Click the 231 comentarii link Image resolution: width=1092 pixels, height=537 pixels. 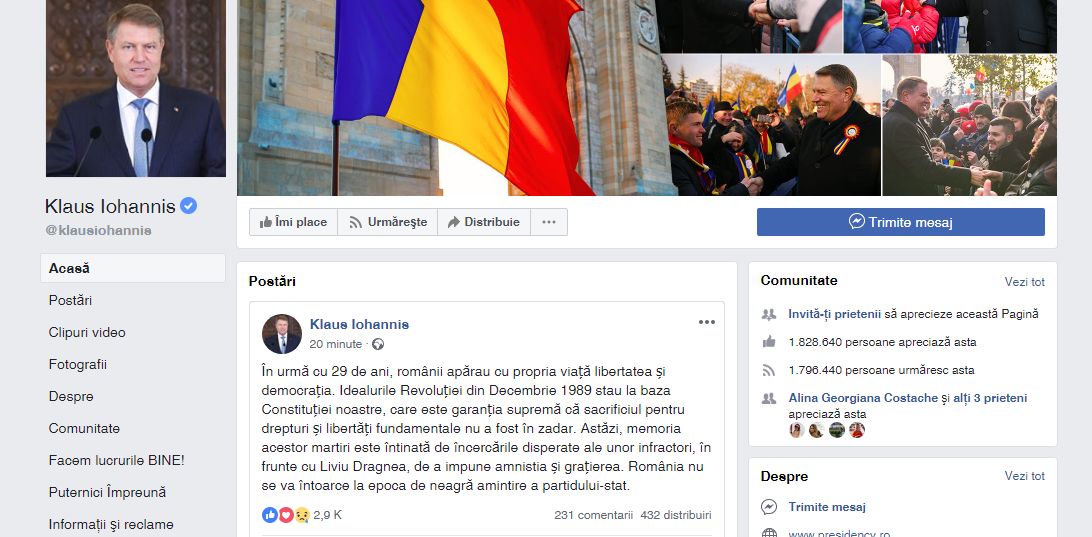(x=593, y=515)
